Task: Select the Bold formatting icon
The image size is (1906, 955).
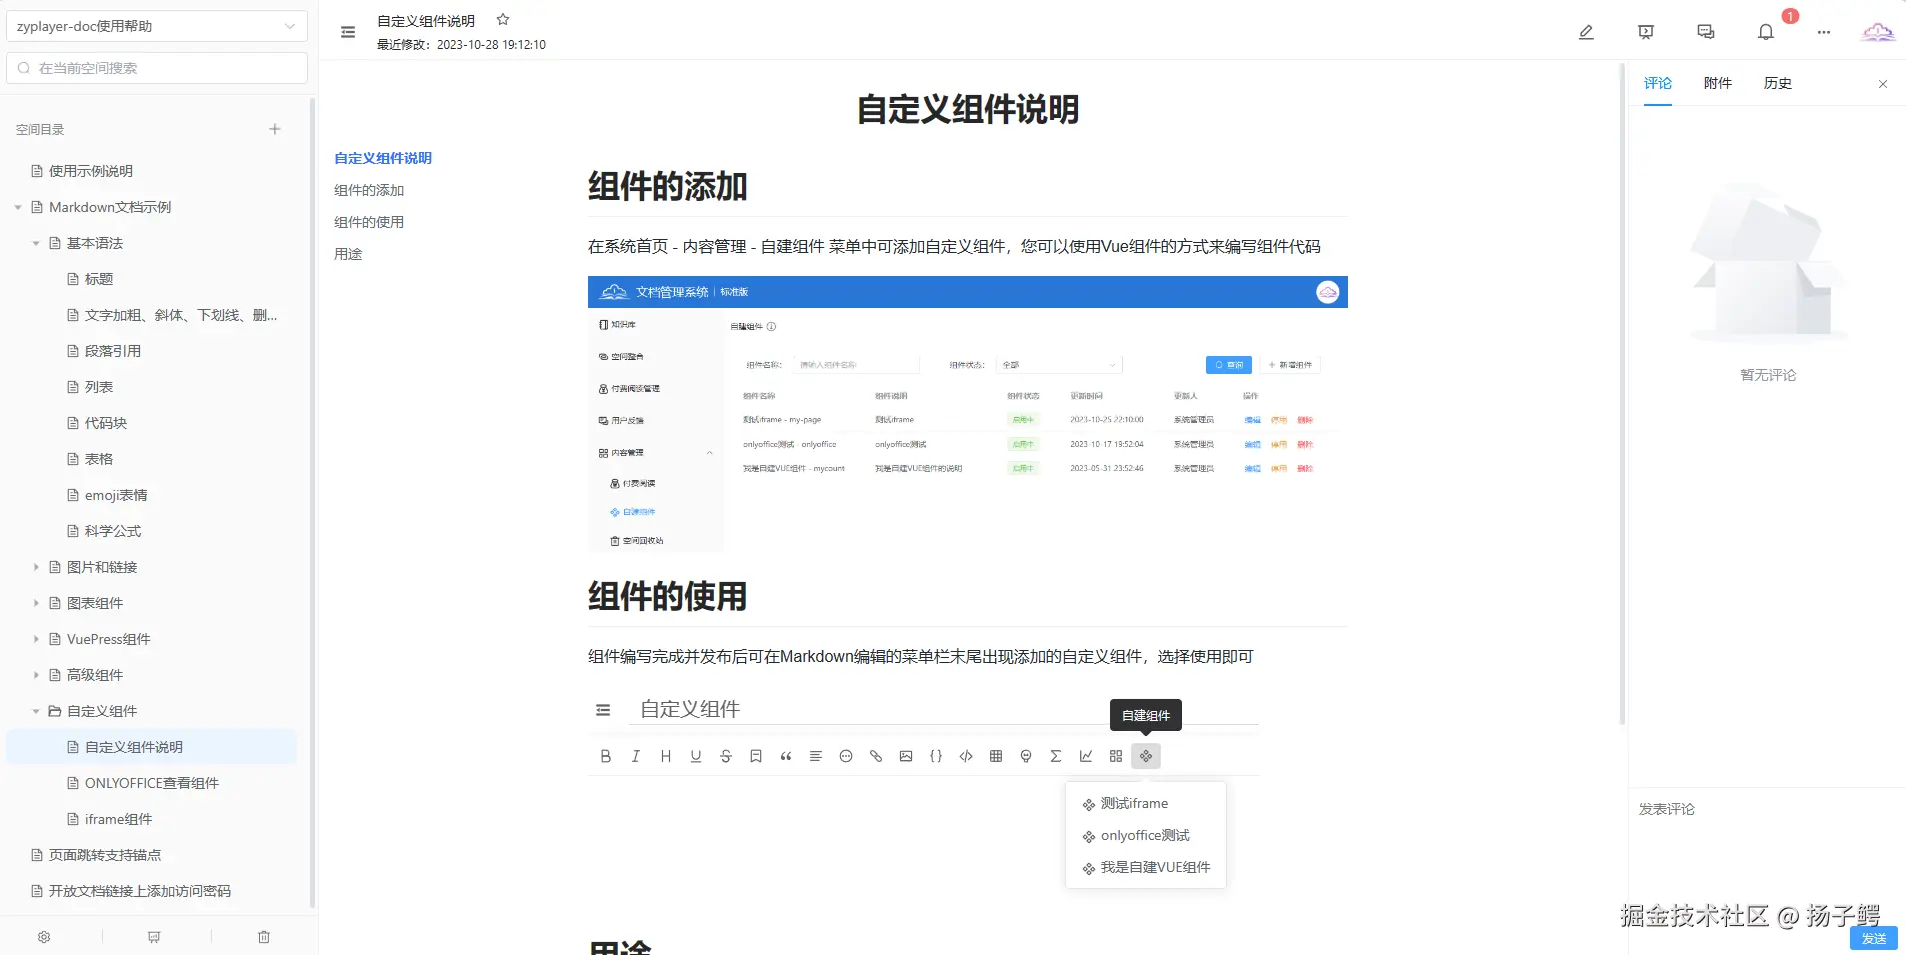Action: (605, 756)
